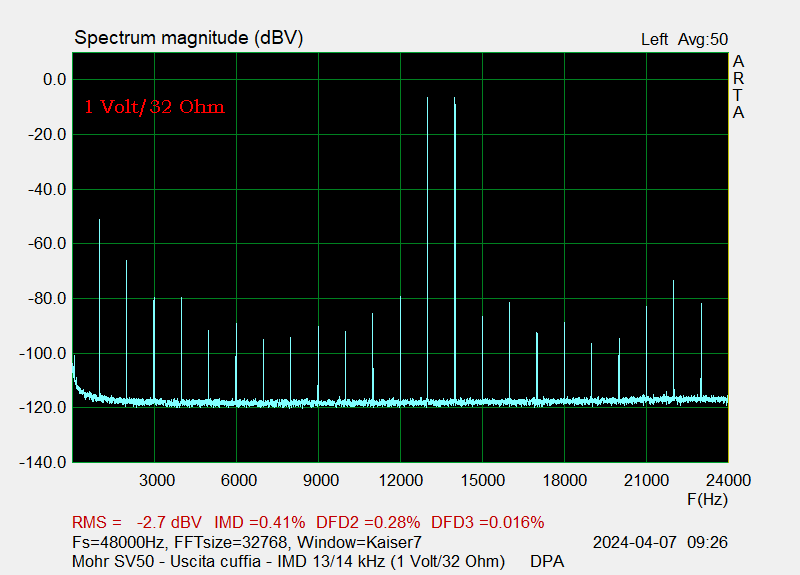Click the '12000' frequency axis label

401,480
